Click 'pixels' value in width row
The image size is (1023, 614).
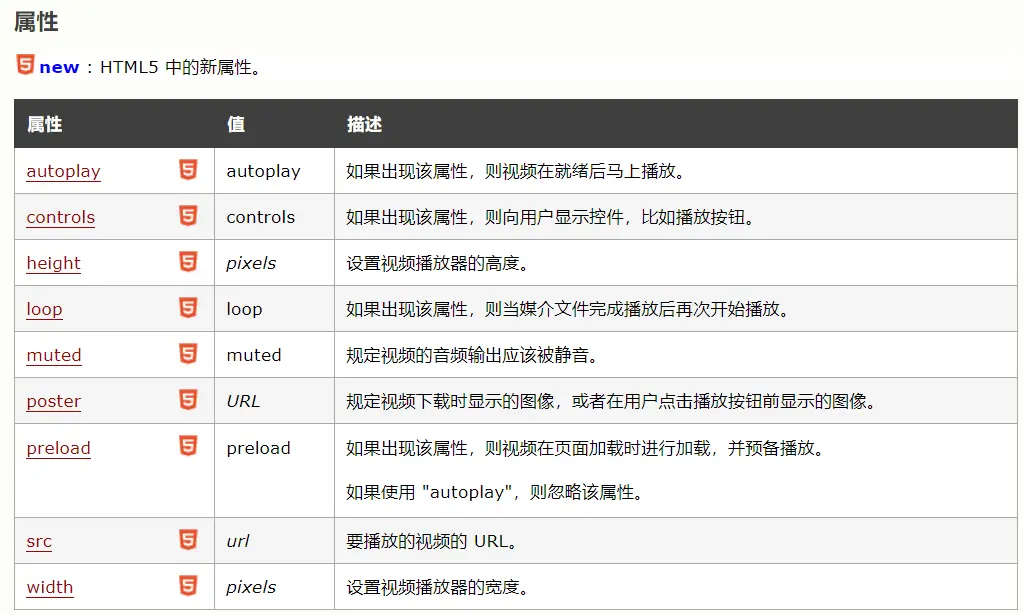[251, 587]
